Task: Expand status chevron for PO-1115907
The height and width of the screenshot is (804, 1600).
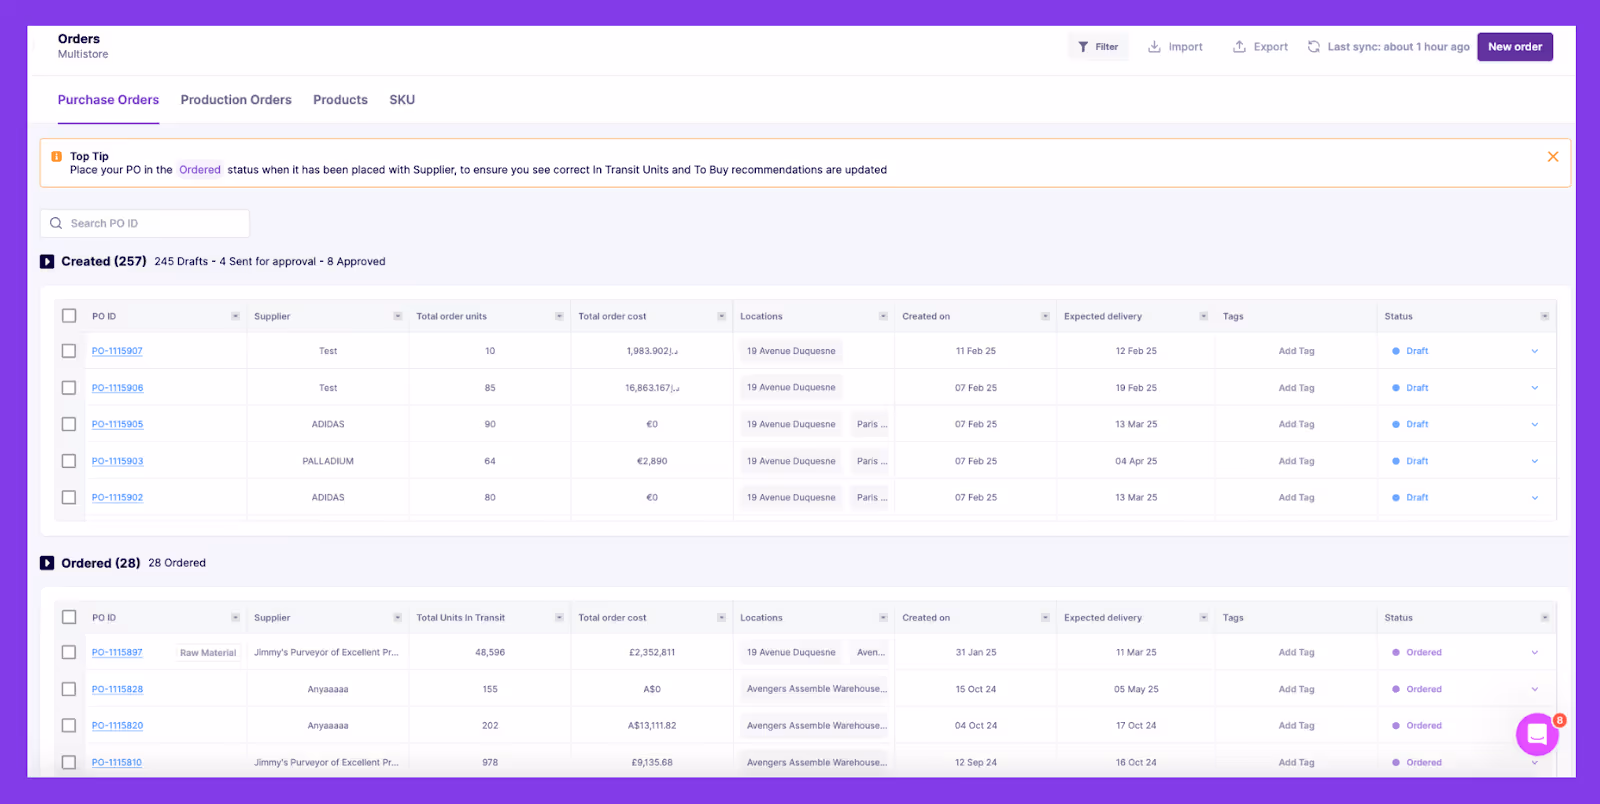Action: (x=1534, y=351)
